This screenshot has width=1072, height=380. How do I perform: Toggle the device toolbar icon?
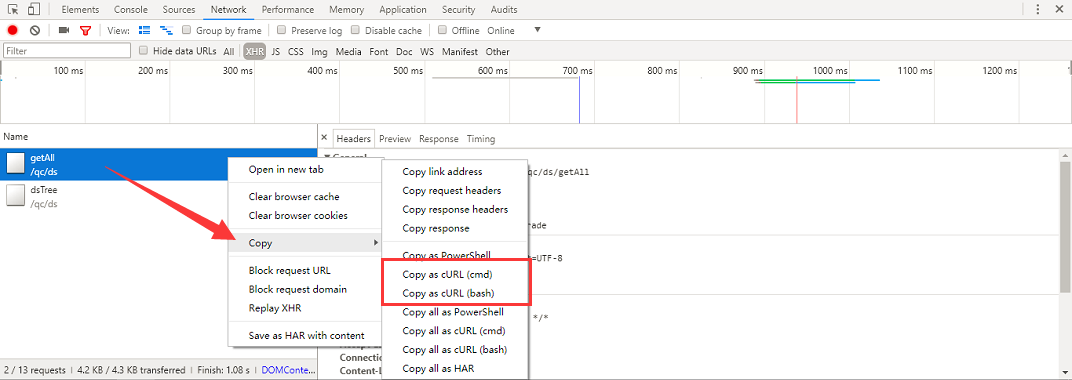pyautogui.click(x=34, y=10)
